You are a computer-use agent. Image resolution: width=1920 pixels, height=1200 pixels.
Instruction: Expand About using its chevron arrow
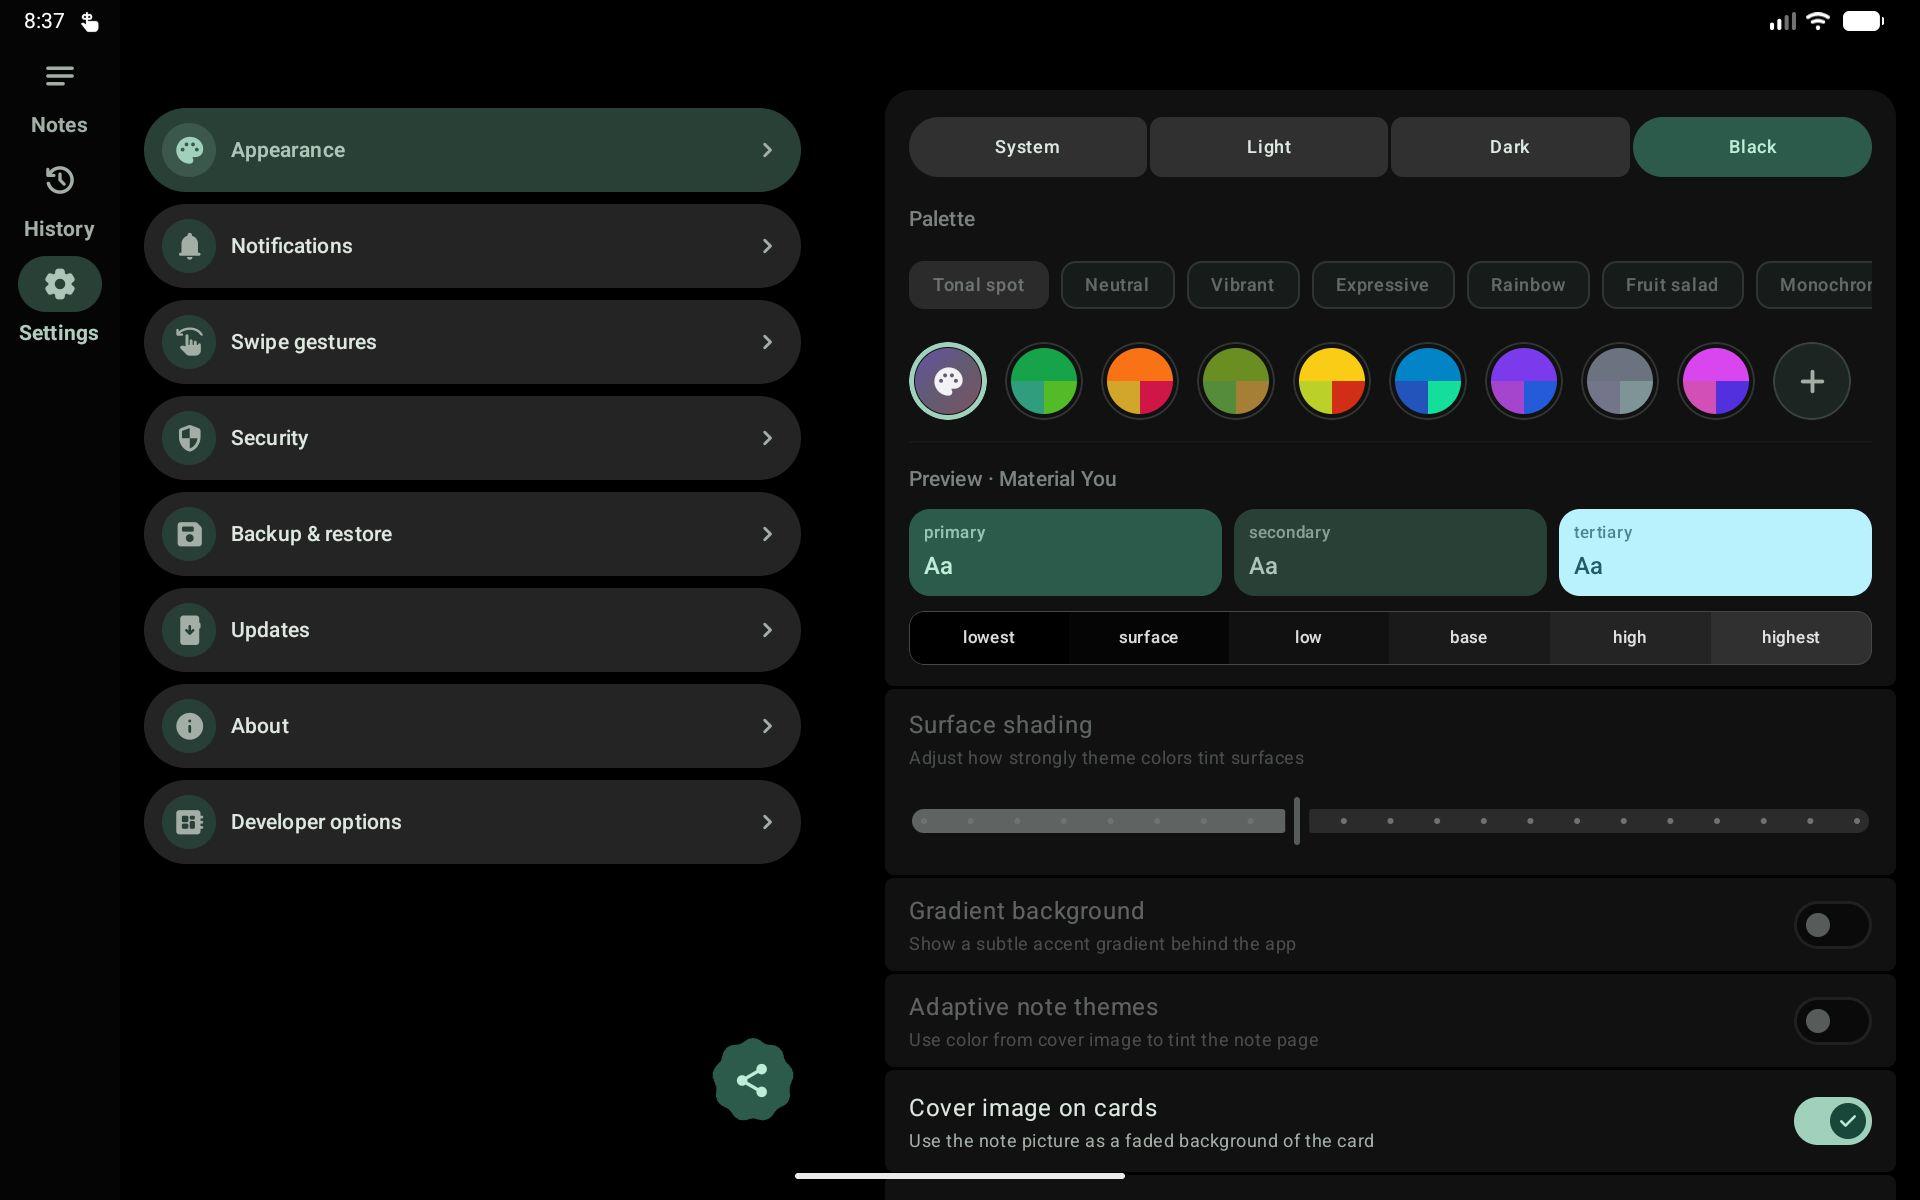coord(767,726)
